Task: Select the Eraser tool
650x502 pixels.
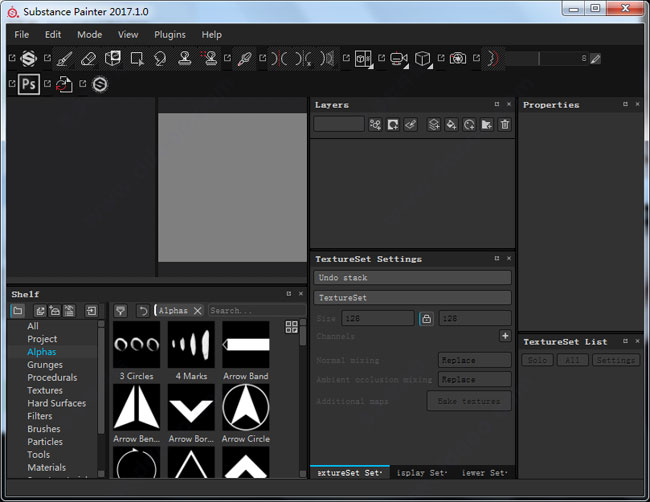Action: (88, 59)
